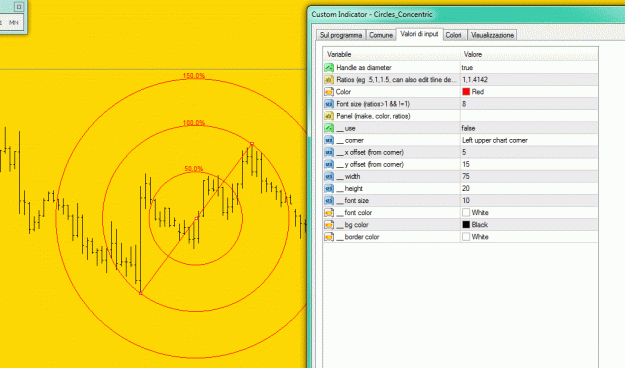Edit the Ratios value 1,1.4142
The image size is (625, 368).
tap(529, 80)
